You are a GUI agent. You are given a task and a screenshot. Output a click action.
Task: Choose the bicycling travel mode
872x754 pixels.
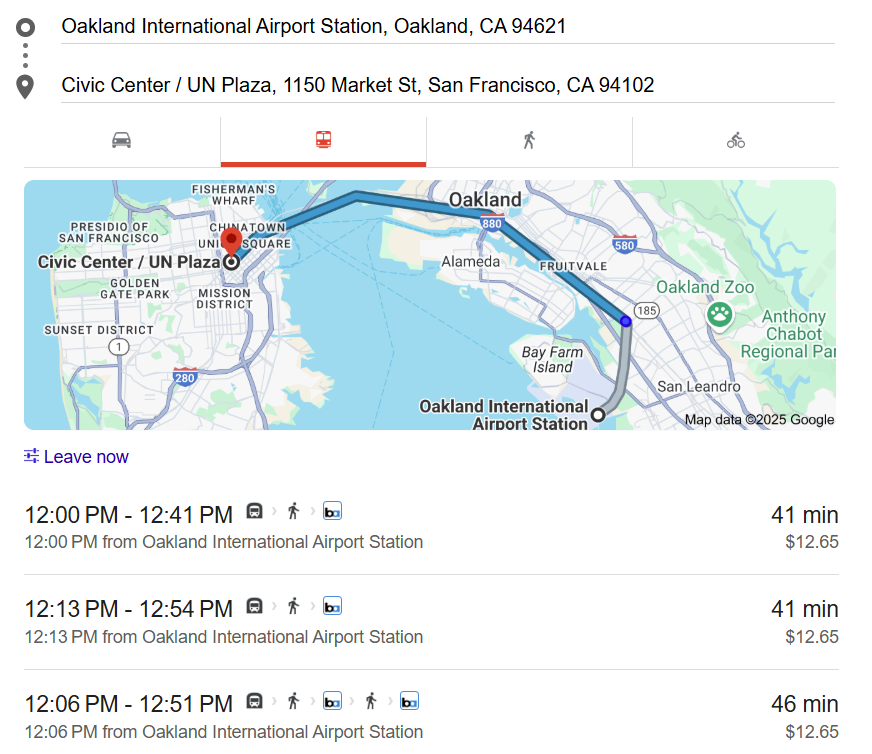pyautogui.click(x=735, y=140)
